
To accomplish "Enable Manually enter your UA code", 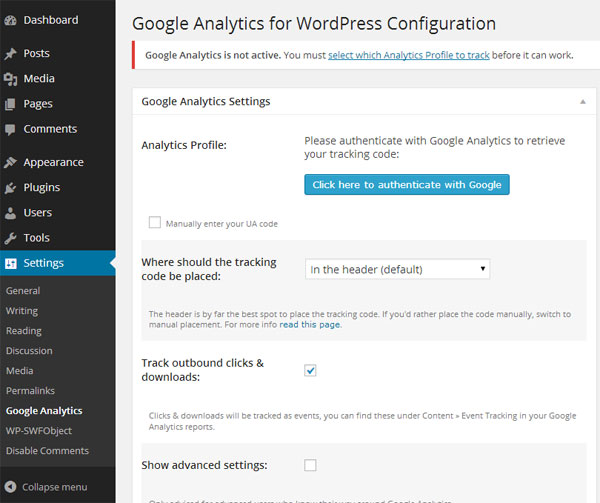I will (155, 222).
